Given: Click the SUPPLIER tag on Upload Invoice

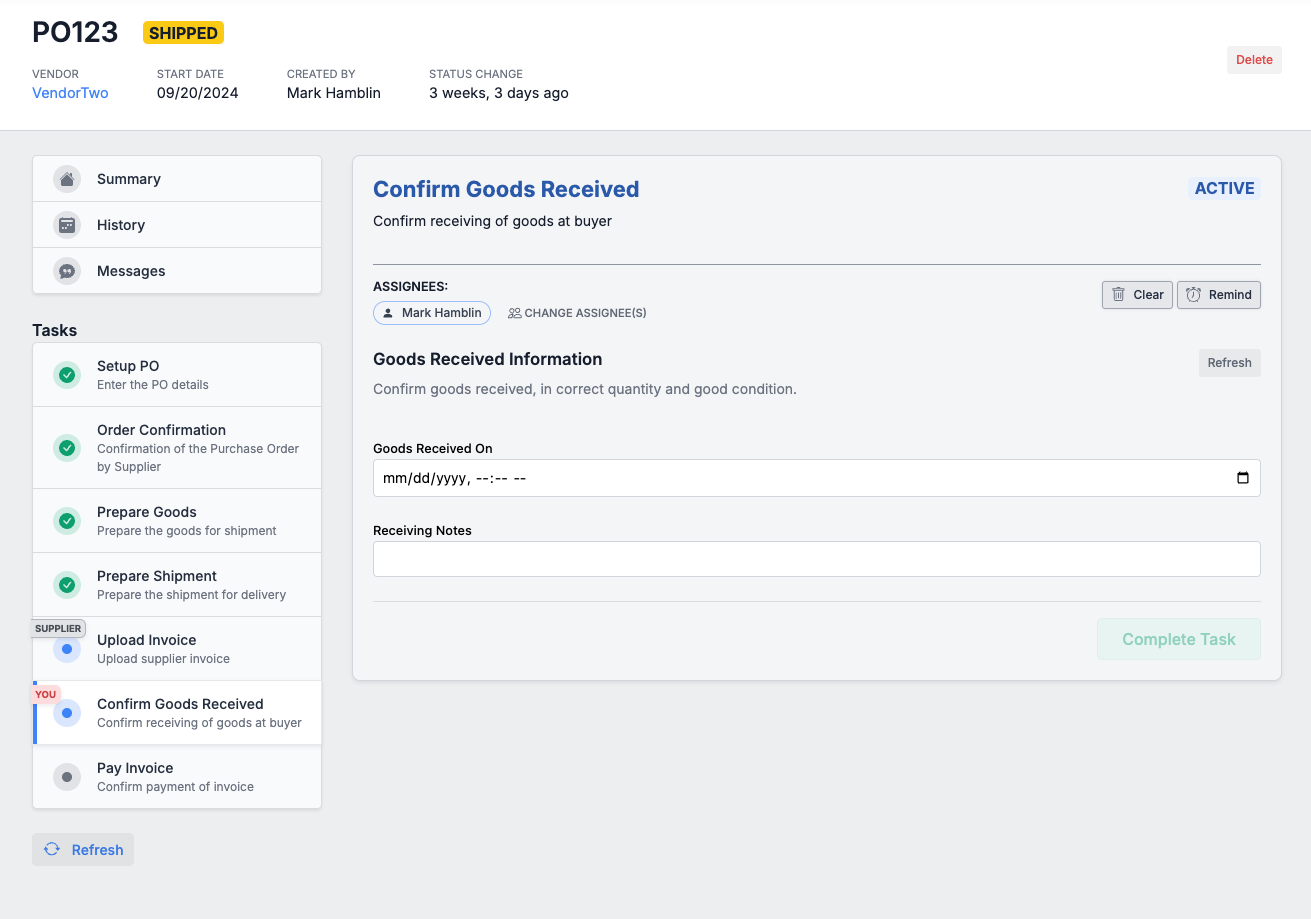Looking at the screenshot, I should click(x=58, y=629).
